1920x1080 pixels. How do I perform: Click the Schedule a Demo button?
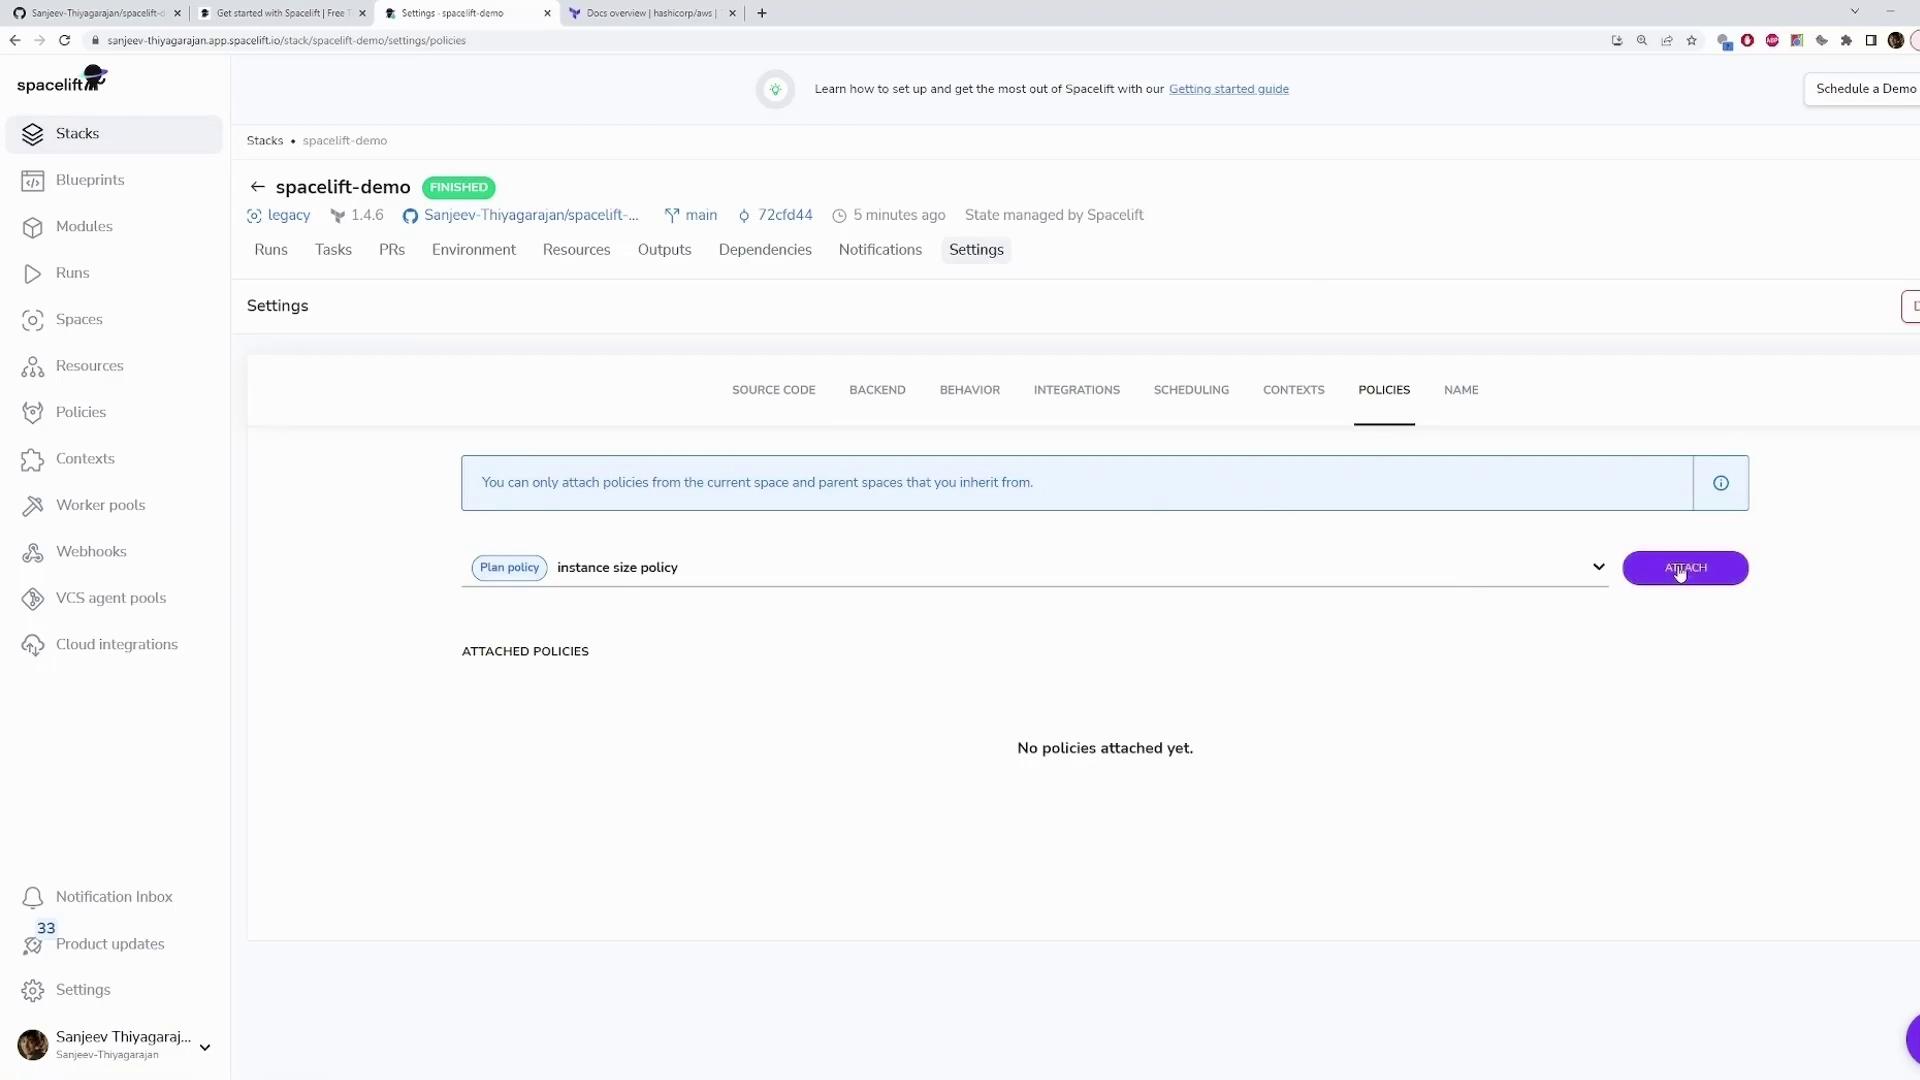pyautogui.click(x=1865, y=89)
